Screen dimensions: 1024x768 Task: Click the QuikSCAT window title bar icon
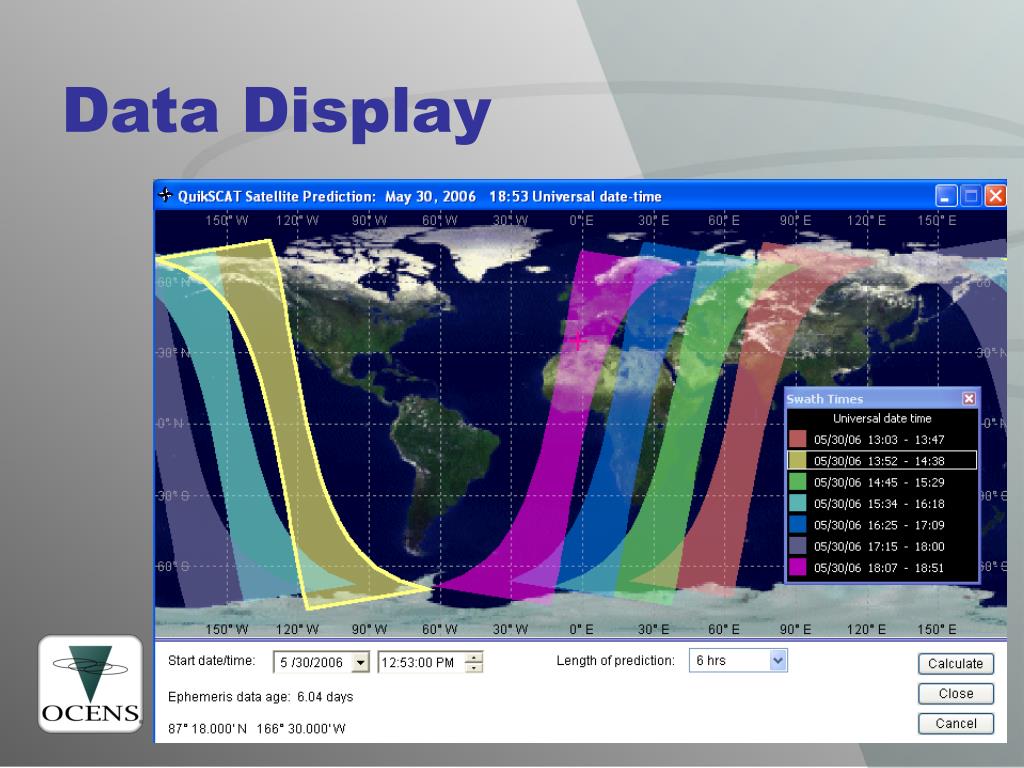tap(165, 195)
